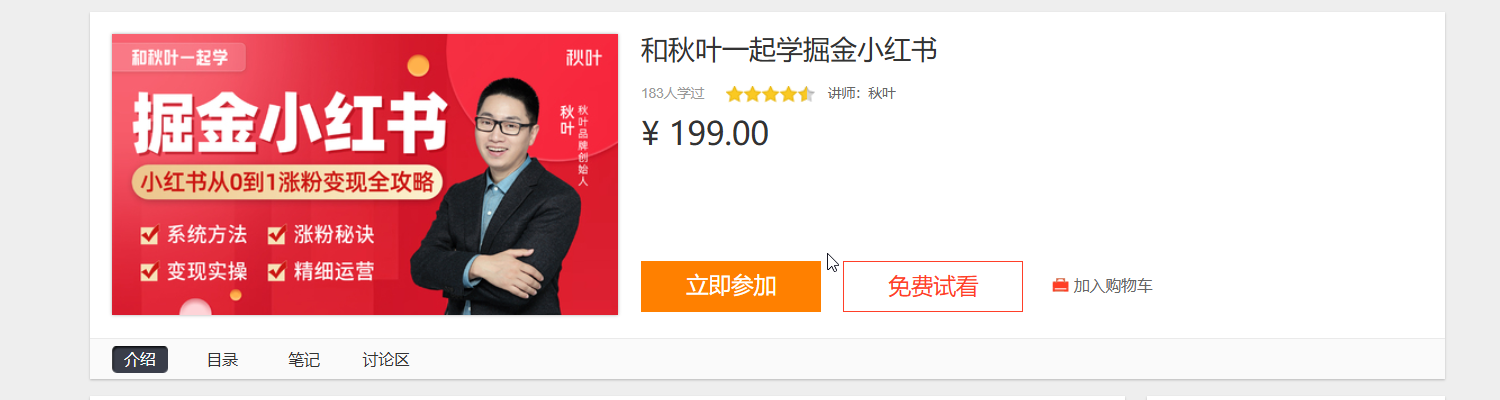Go to the 讨论区 tab
This screenshot has height=400, width=1500.
[386, 360]
